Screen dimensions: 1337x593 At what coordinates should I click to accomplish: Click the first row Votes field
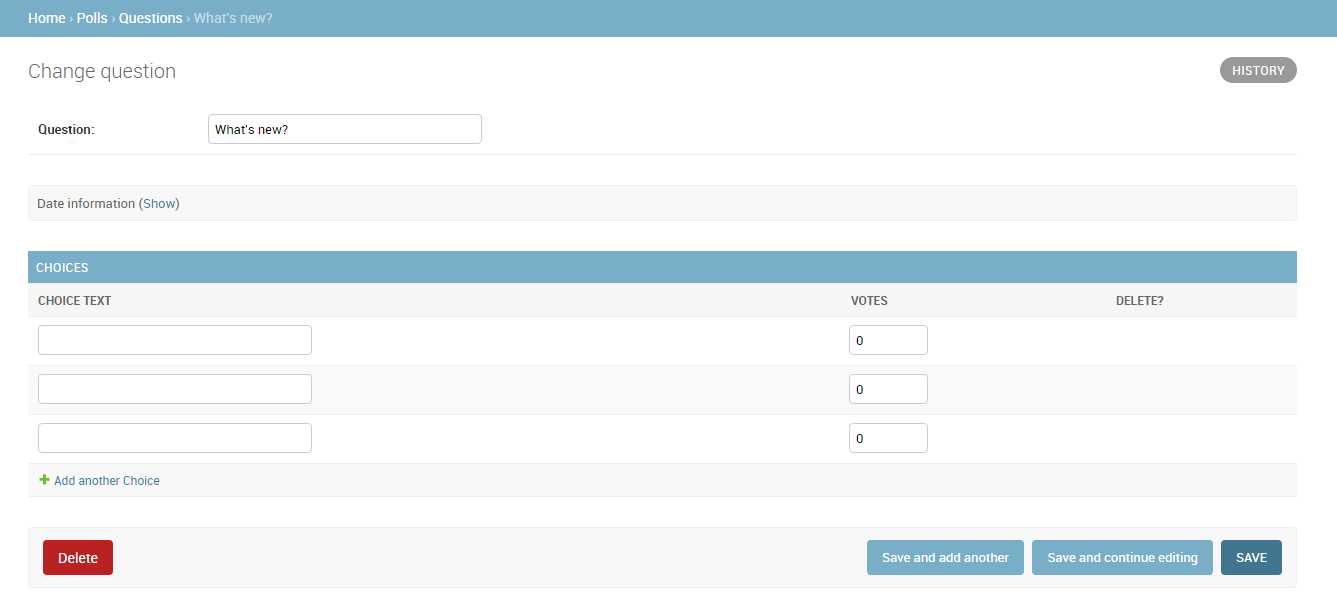(888, 340)
